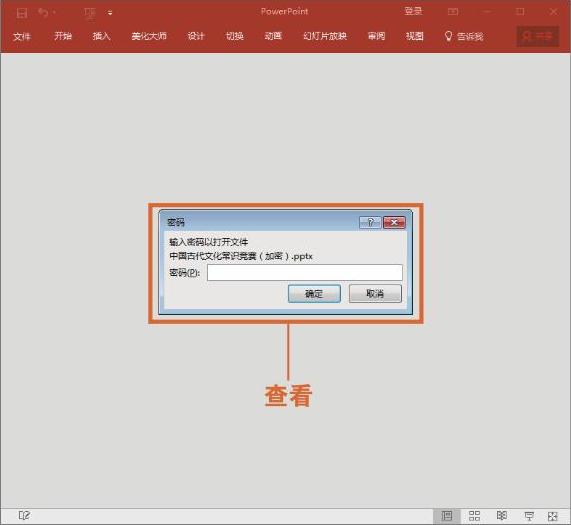Minimize the PowerPoint window
The height and width of the screenshot is (525, 571).
tap(487, 12)
